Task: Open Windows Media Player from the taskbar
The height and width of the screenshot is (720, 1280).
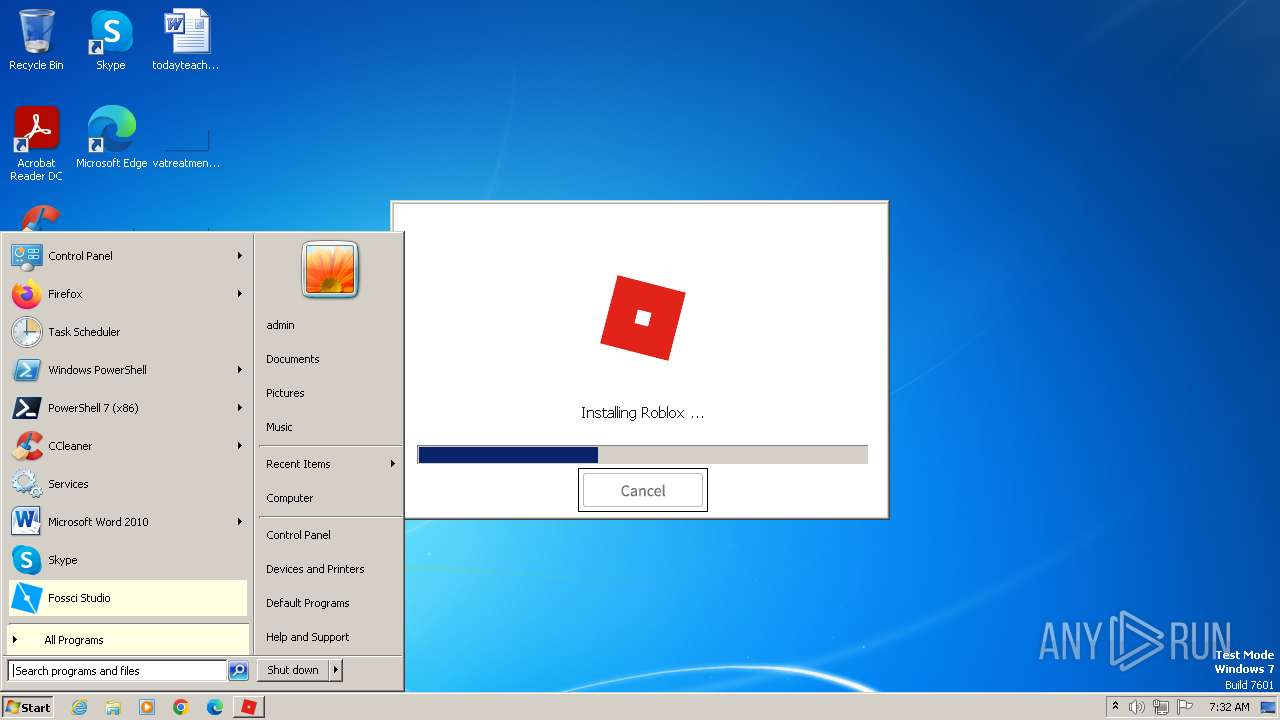Action: 147,707
